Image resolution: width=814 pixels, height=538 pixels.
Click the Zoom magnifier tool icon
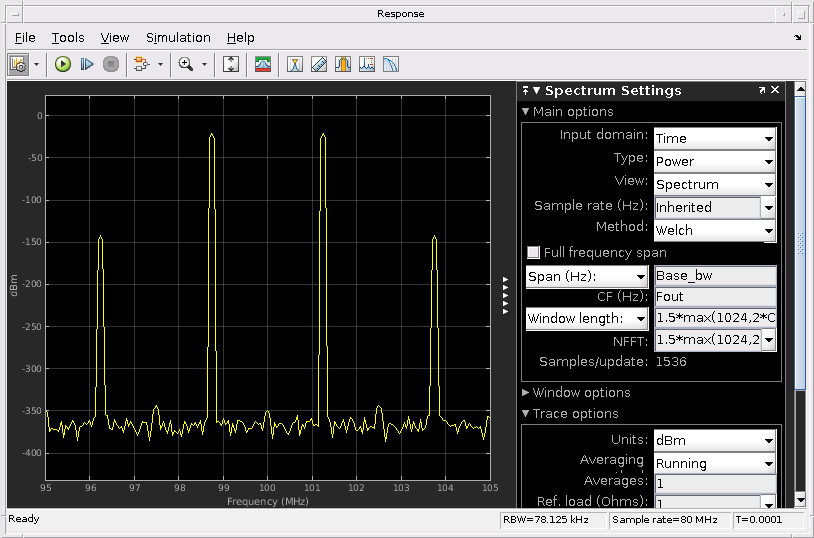pyautogui.click(x=185, y=64)
